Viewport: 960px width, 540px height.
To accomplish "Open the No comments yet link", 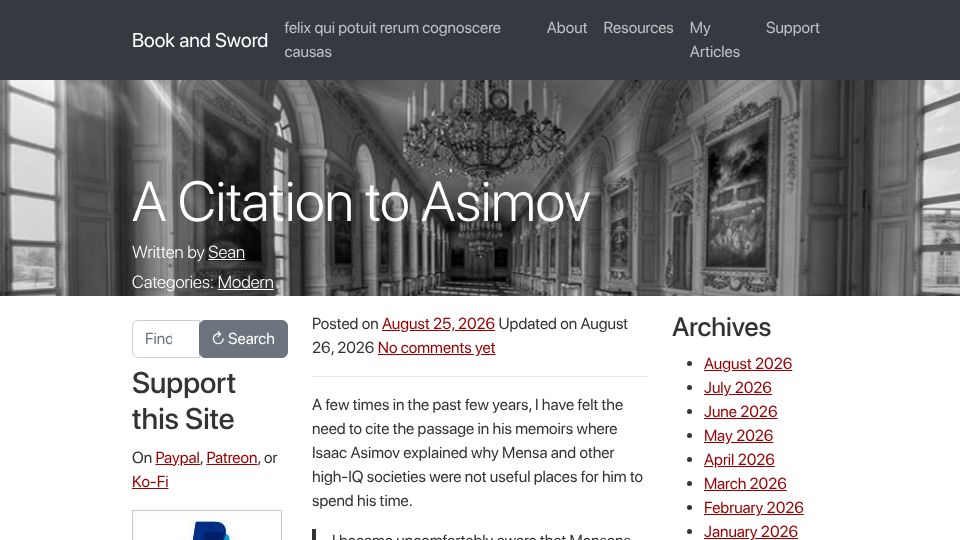I will coord(437,348).
